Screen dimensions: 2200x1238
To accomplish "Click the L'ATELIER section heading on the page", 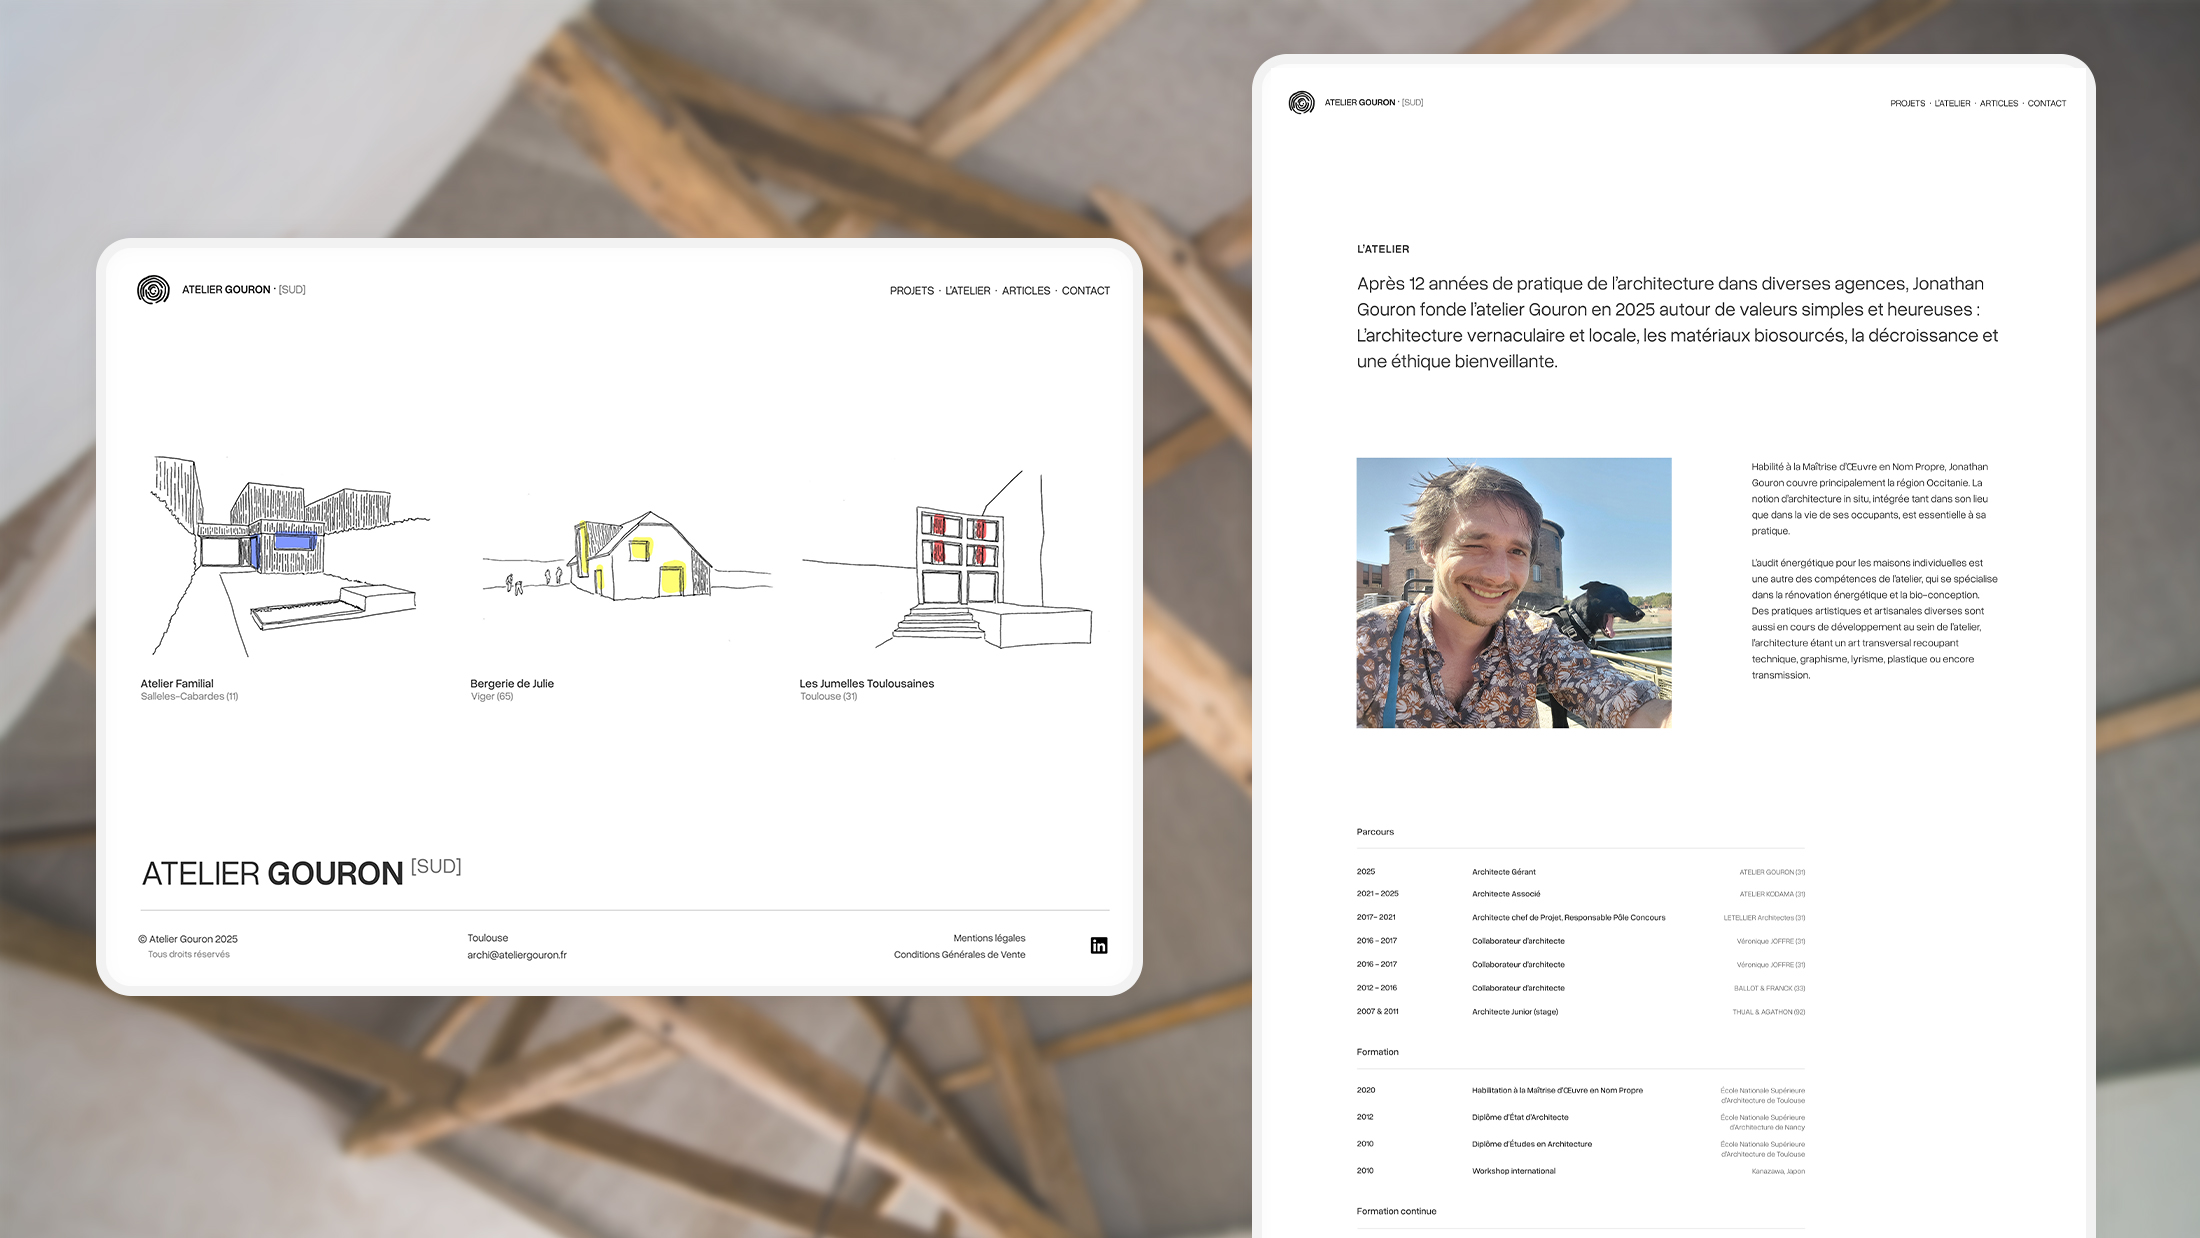I will click(x=1383, y=249).
